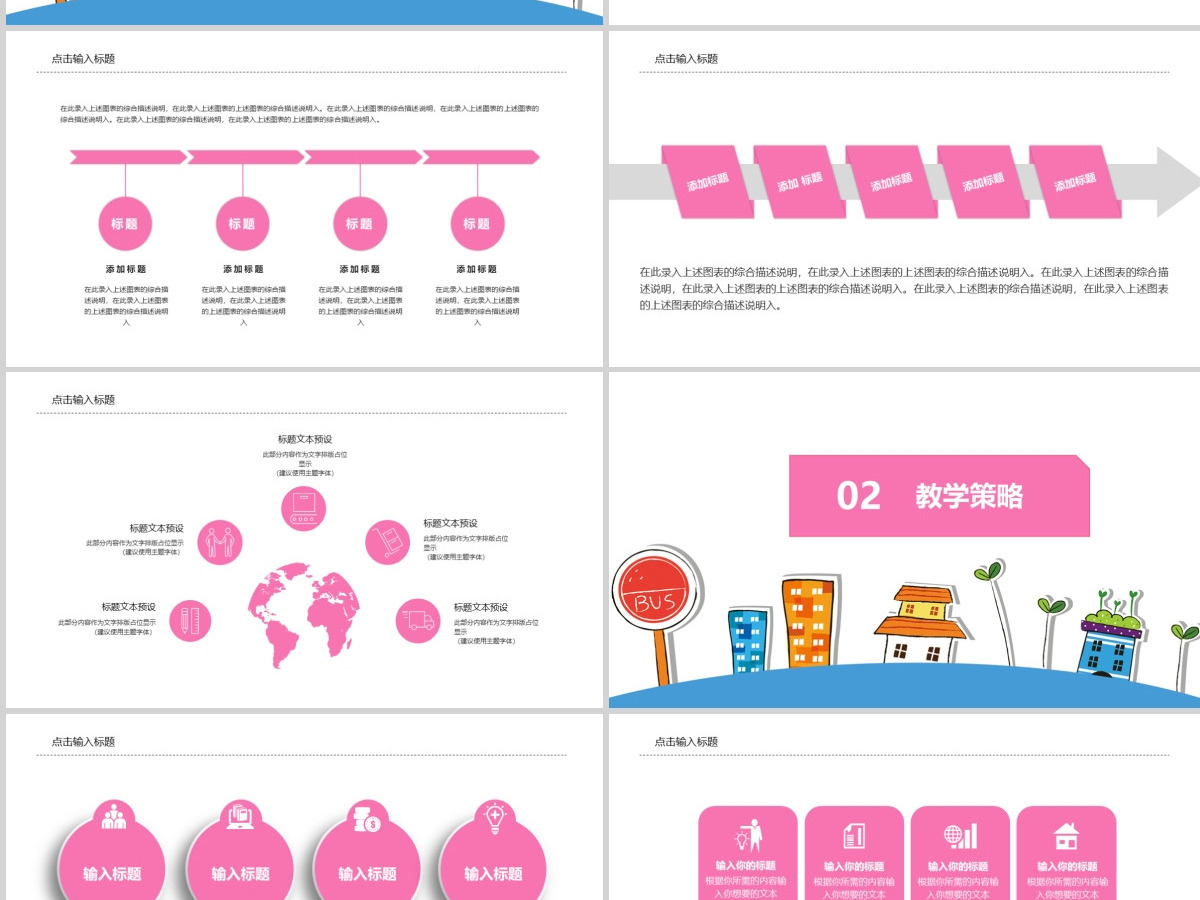Screen dimensions: 1200x900
Task: Select 点击输入标题 above the four pink cards
Action: point(686,742)
